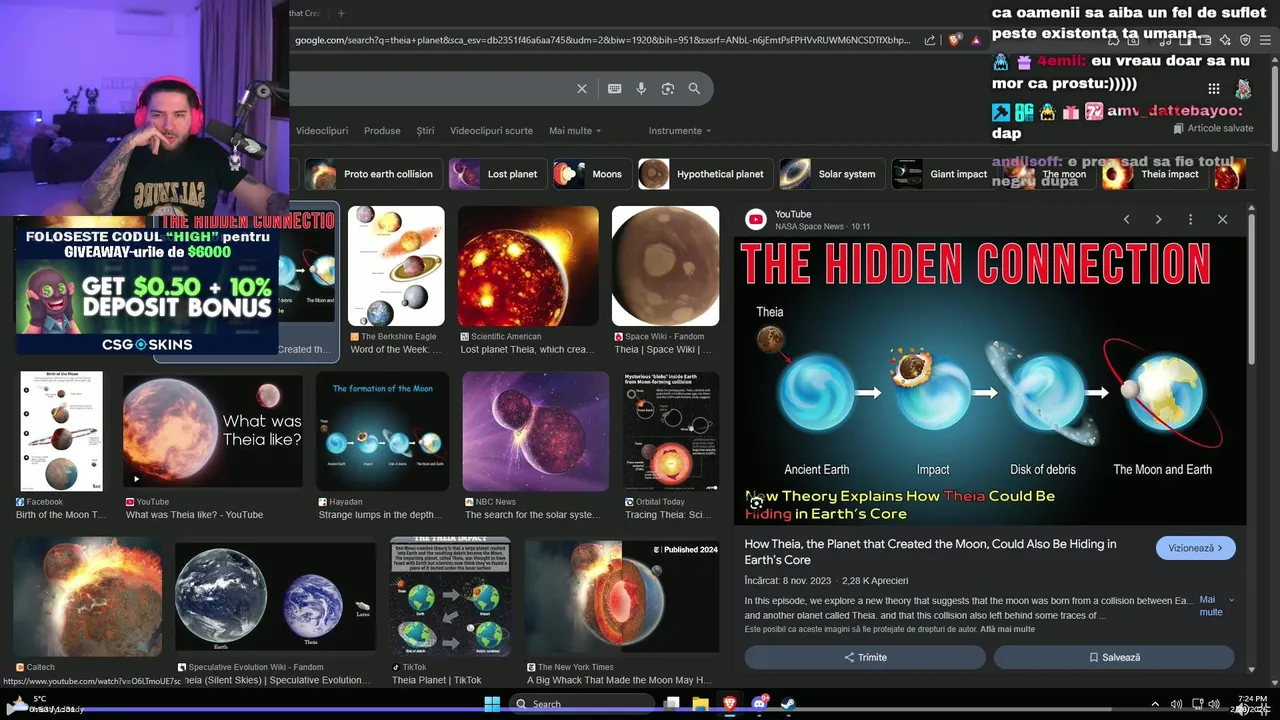Open Brave browser from the taskbar
This screenshot has height=720, width=1280.
[730, 704]
